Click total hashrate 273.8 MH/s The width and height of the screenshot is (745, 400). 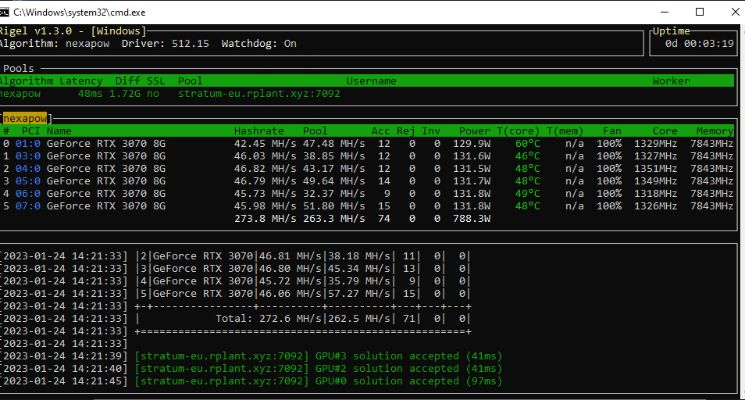tap(265, 219)
